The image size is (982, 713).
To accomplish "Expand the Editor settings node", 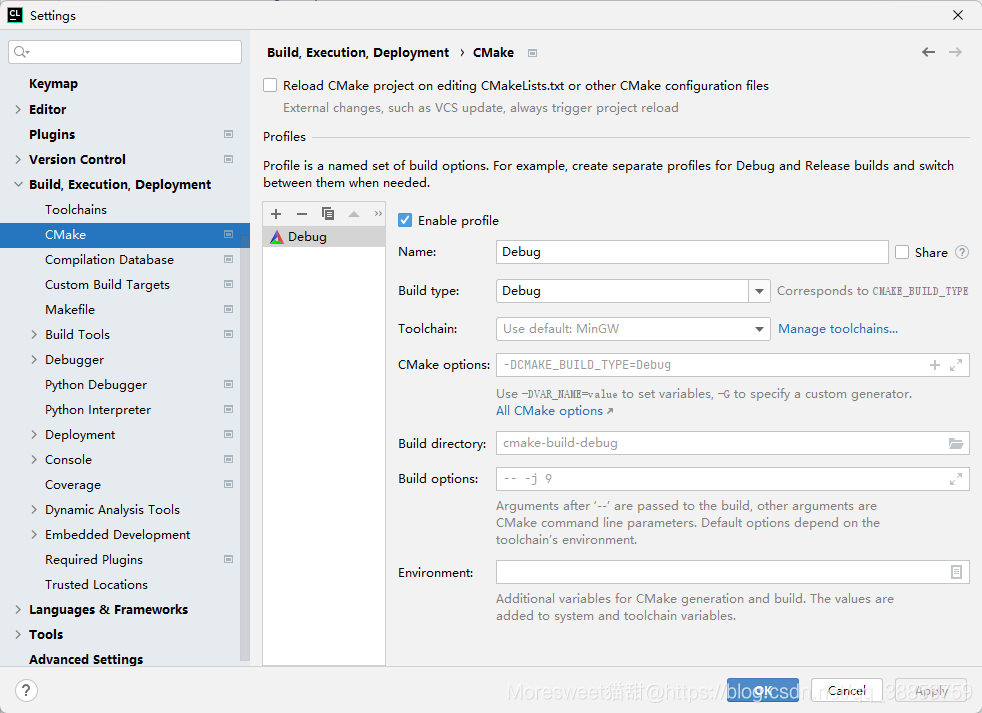I will point(18,109).
